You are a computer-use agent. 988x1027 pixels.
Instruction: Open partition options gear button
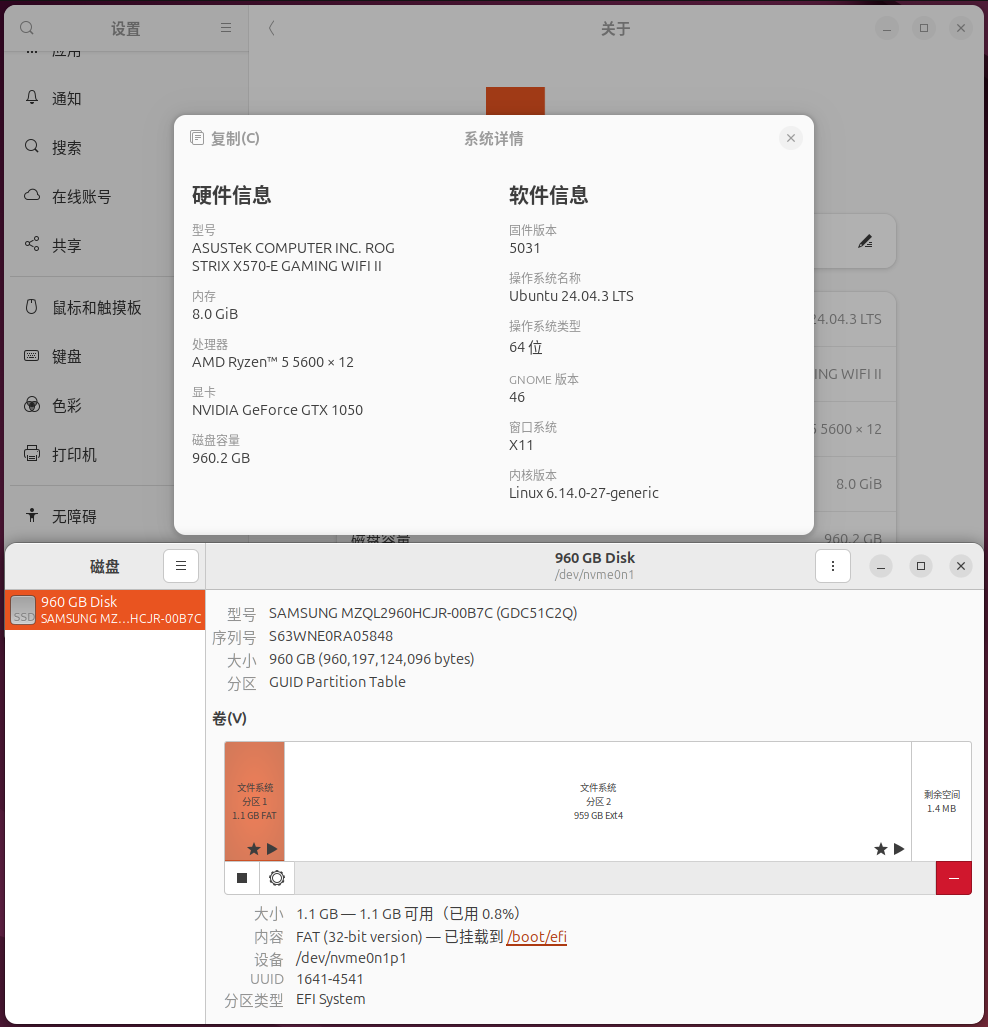(277, 878)
